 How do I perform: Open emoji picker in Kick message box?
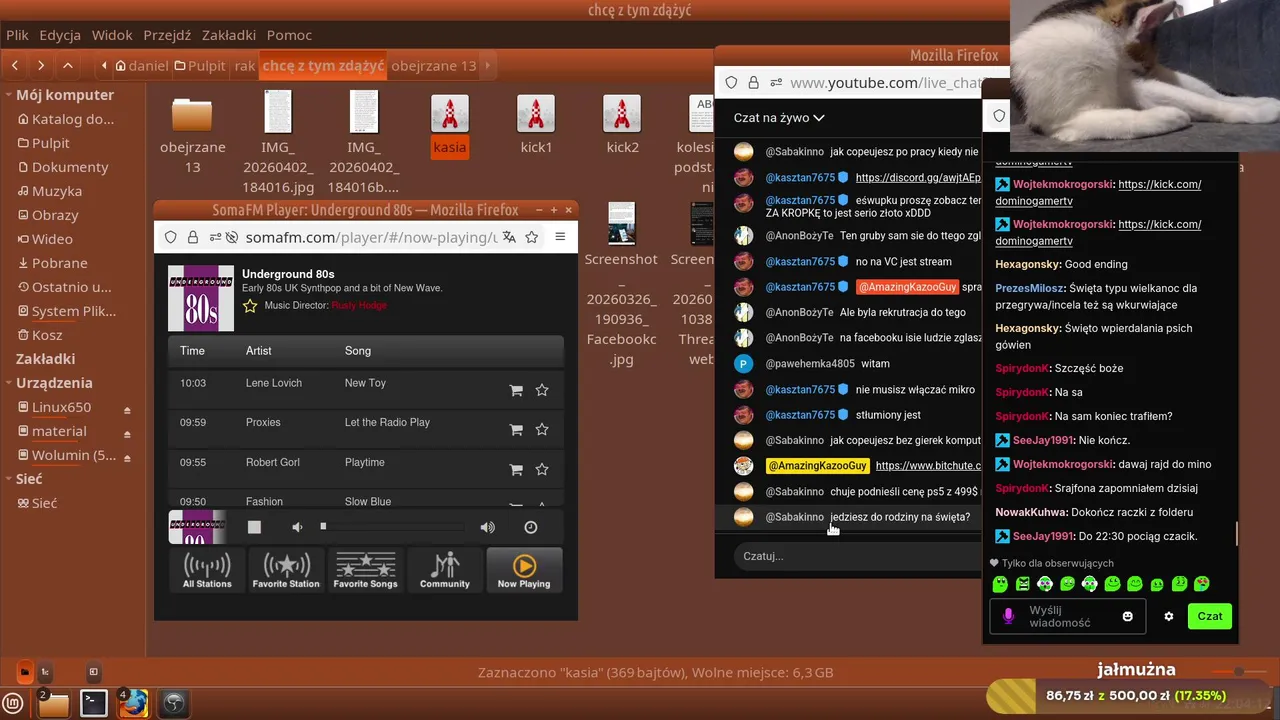click(x=1128, y=617)
